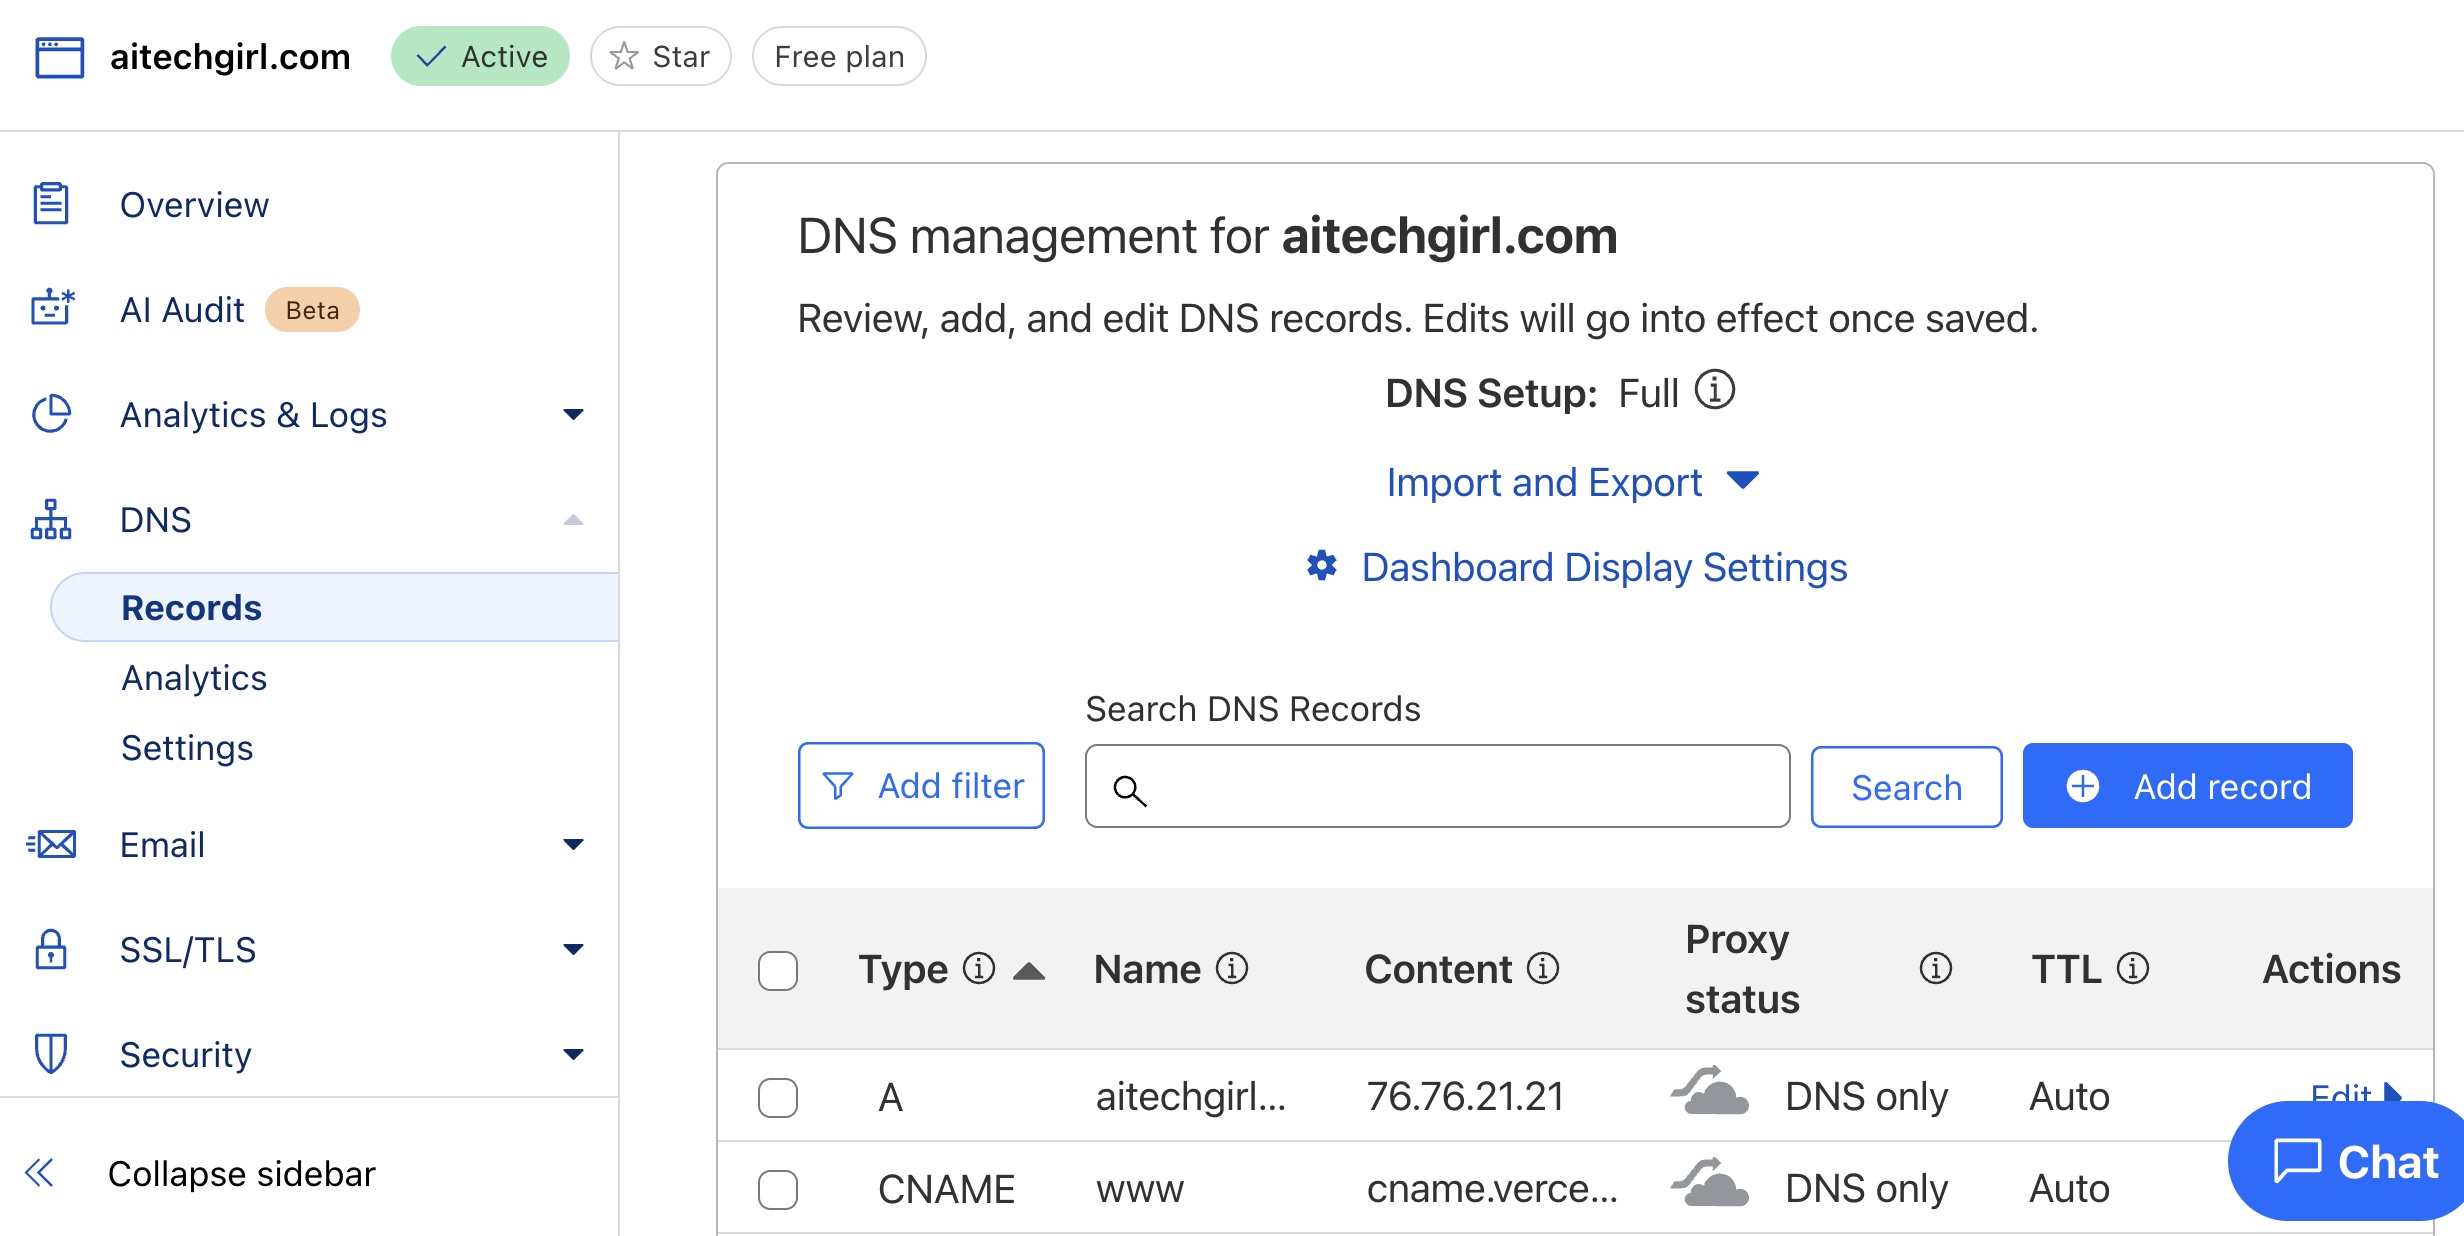The width and height of the screenshot is (2464, 1236).
Task: Click the SSL/TLS padlock icon
Action: pos(51,949)
